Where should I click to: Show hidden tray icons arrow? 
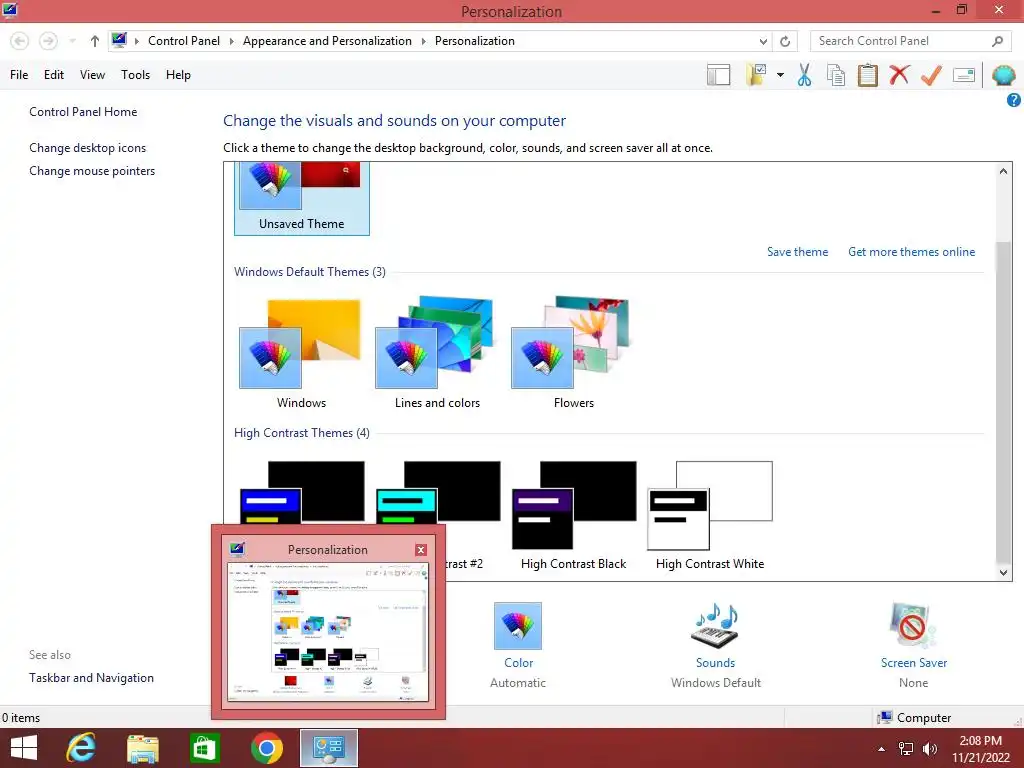[x=882, y=749]
